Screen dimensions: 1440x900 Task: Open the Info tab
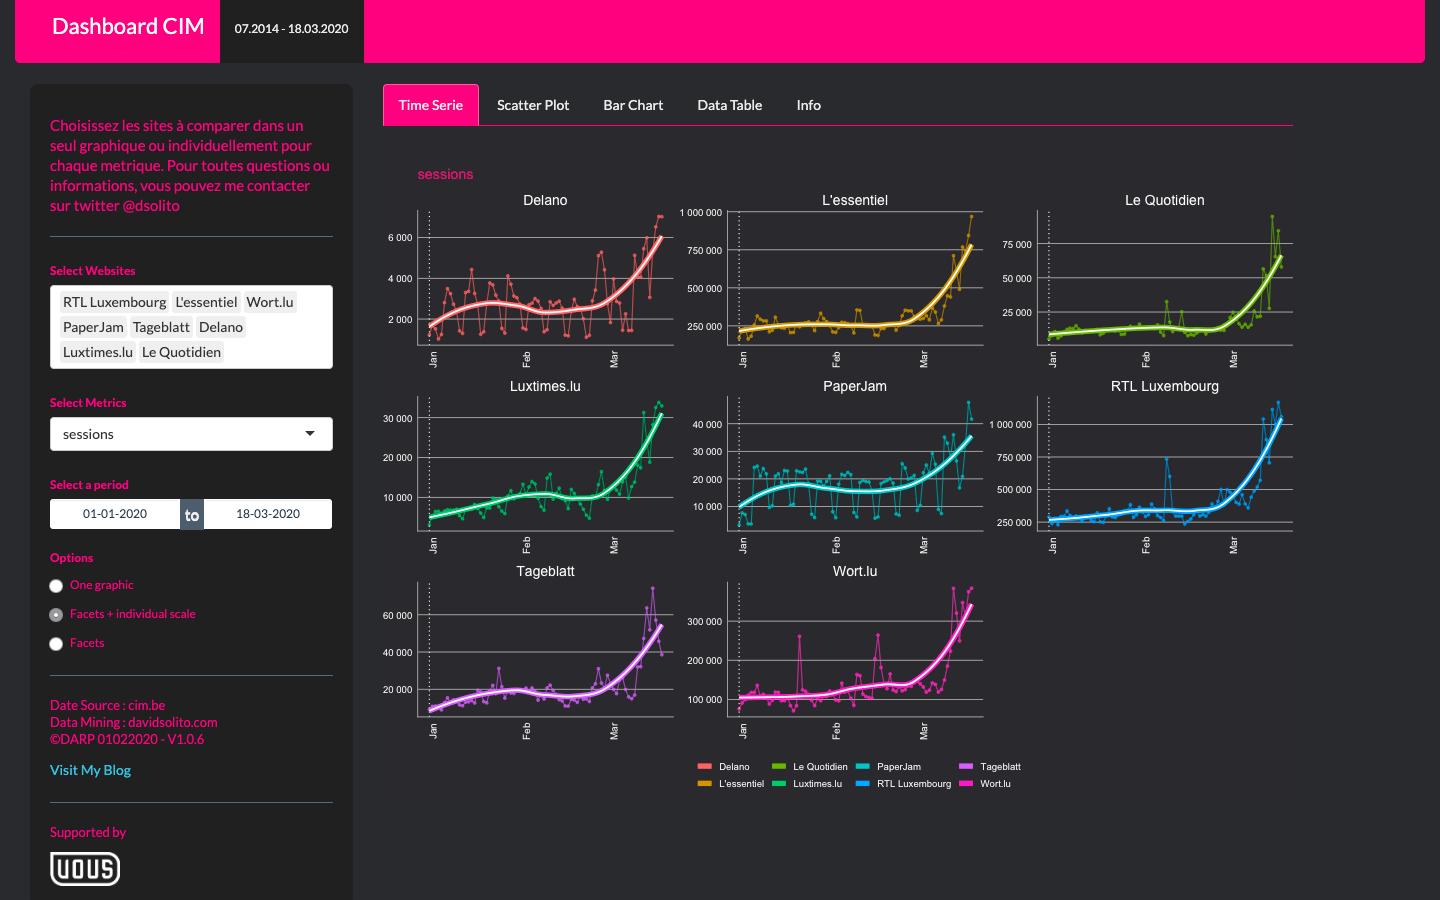pos(808,105)
